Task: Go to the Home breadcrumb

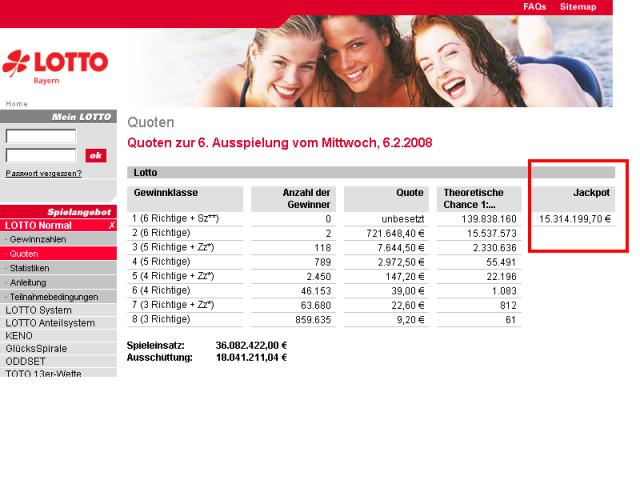Action: pyautogui.click(x=17, y=104)
